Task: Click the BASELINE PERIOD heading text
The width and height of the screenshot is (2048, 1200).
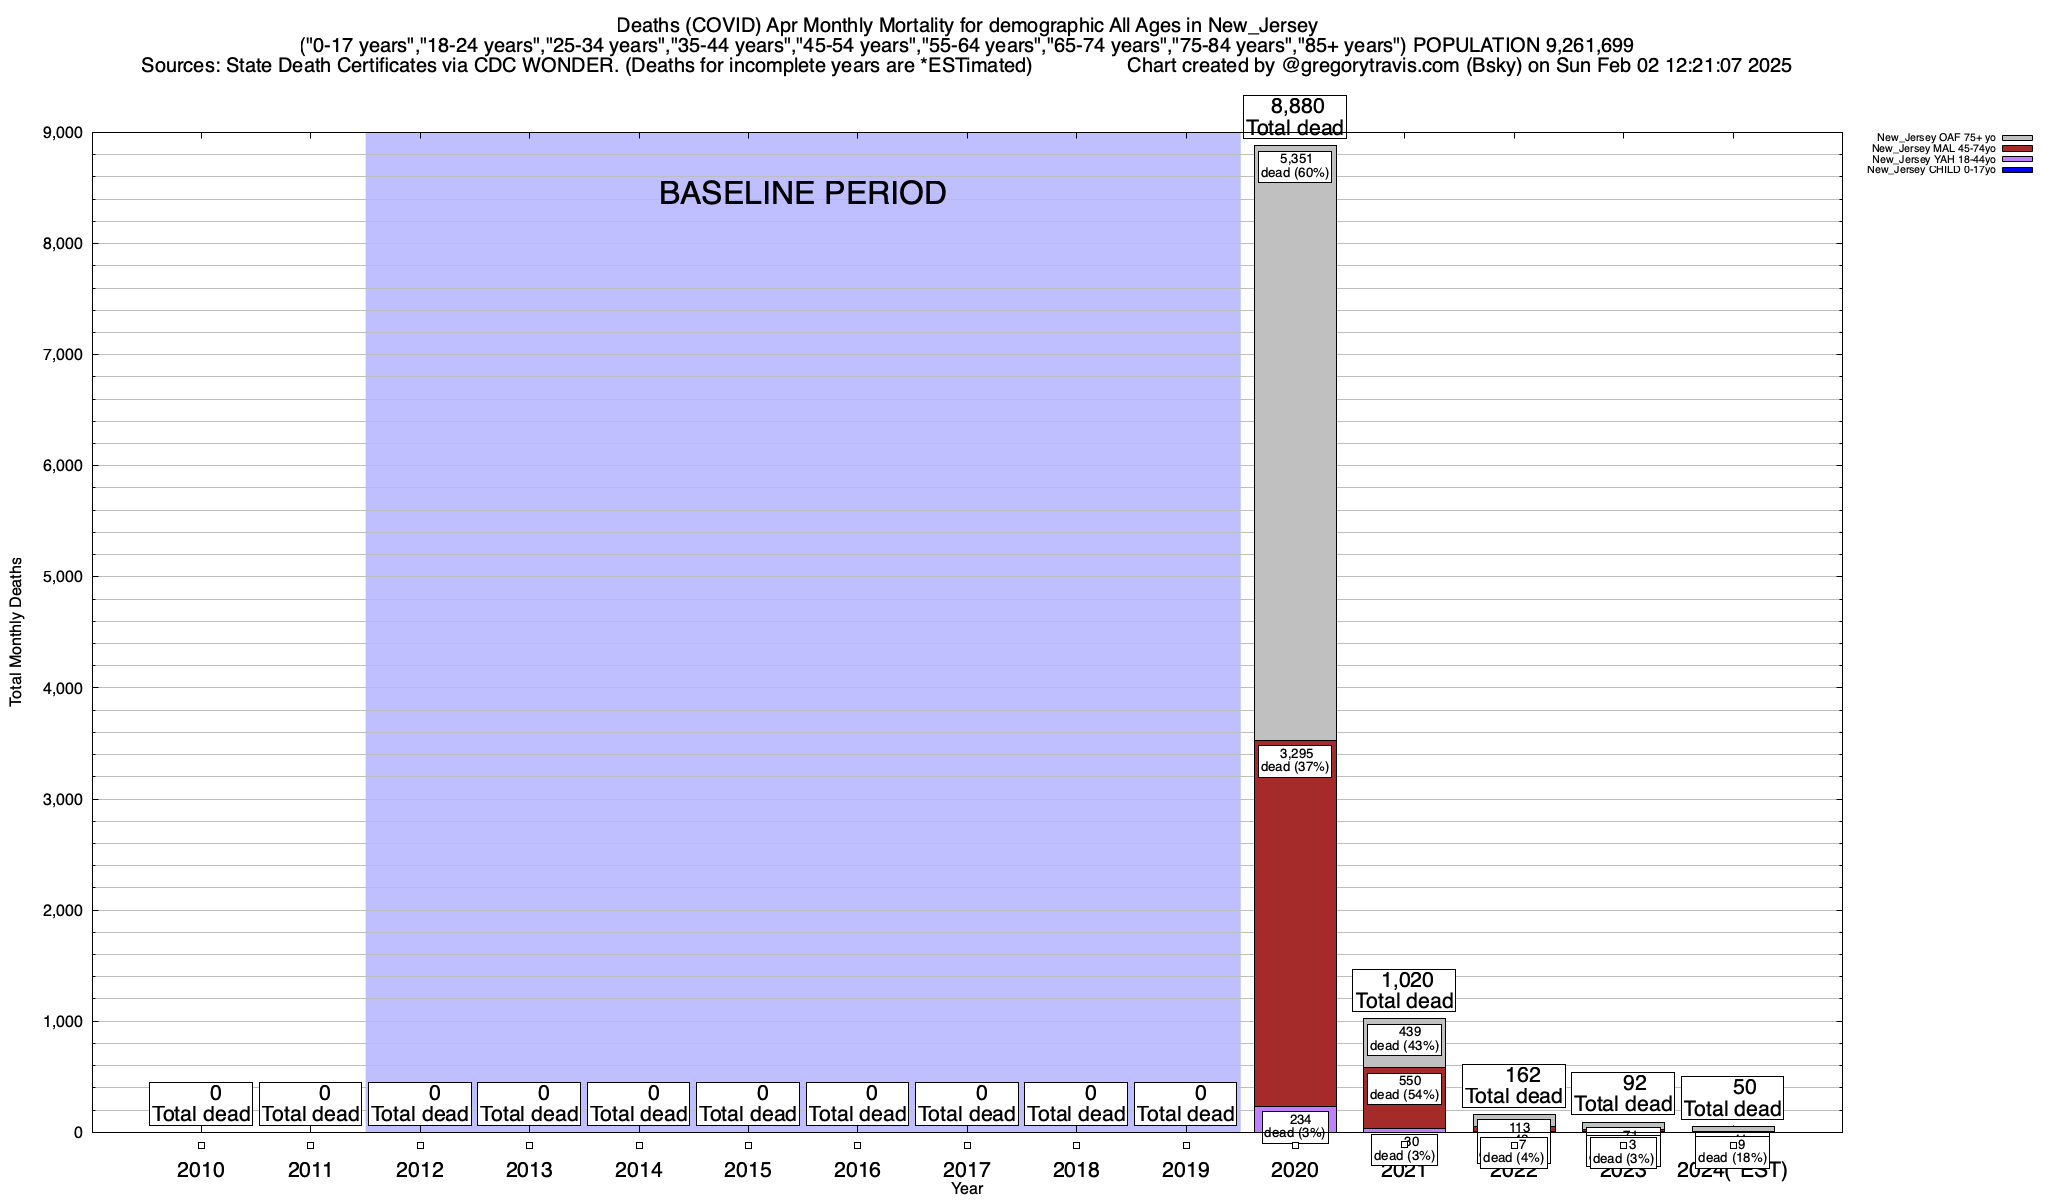Action: 802,193
